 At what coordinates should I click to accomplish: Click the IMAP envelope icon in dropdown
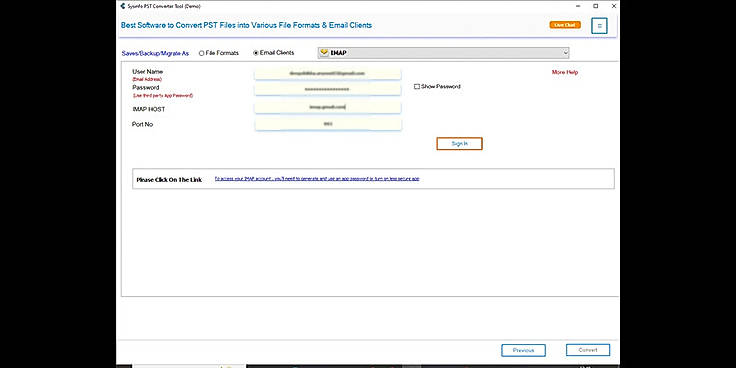(x=324, y=53)
